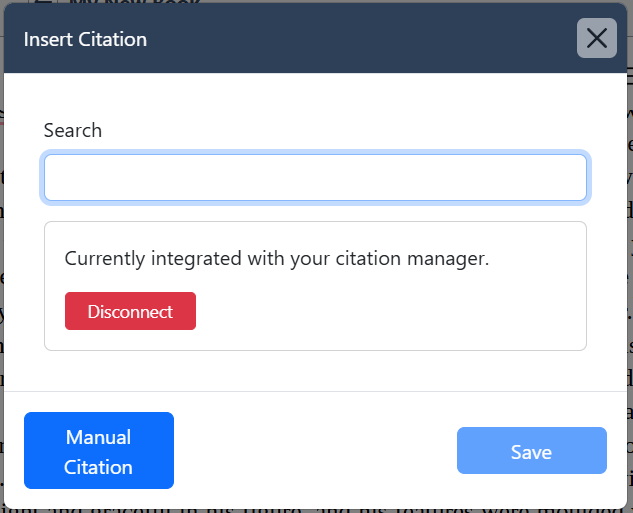
Task: Click the blank area beside Disconnect
Action: point(390,311)
